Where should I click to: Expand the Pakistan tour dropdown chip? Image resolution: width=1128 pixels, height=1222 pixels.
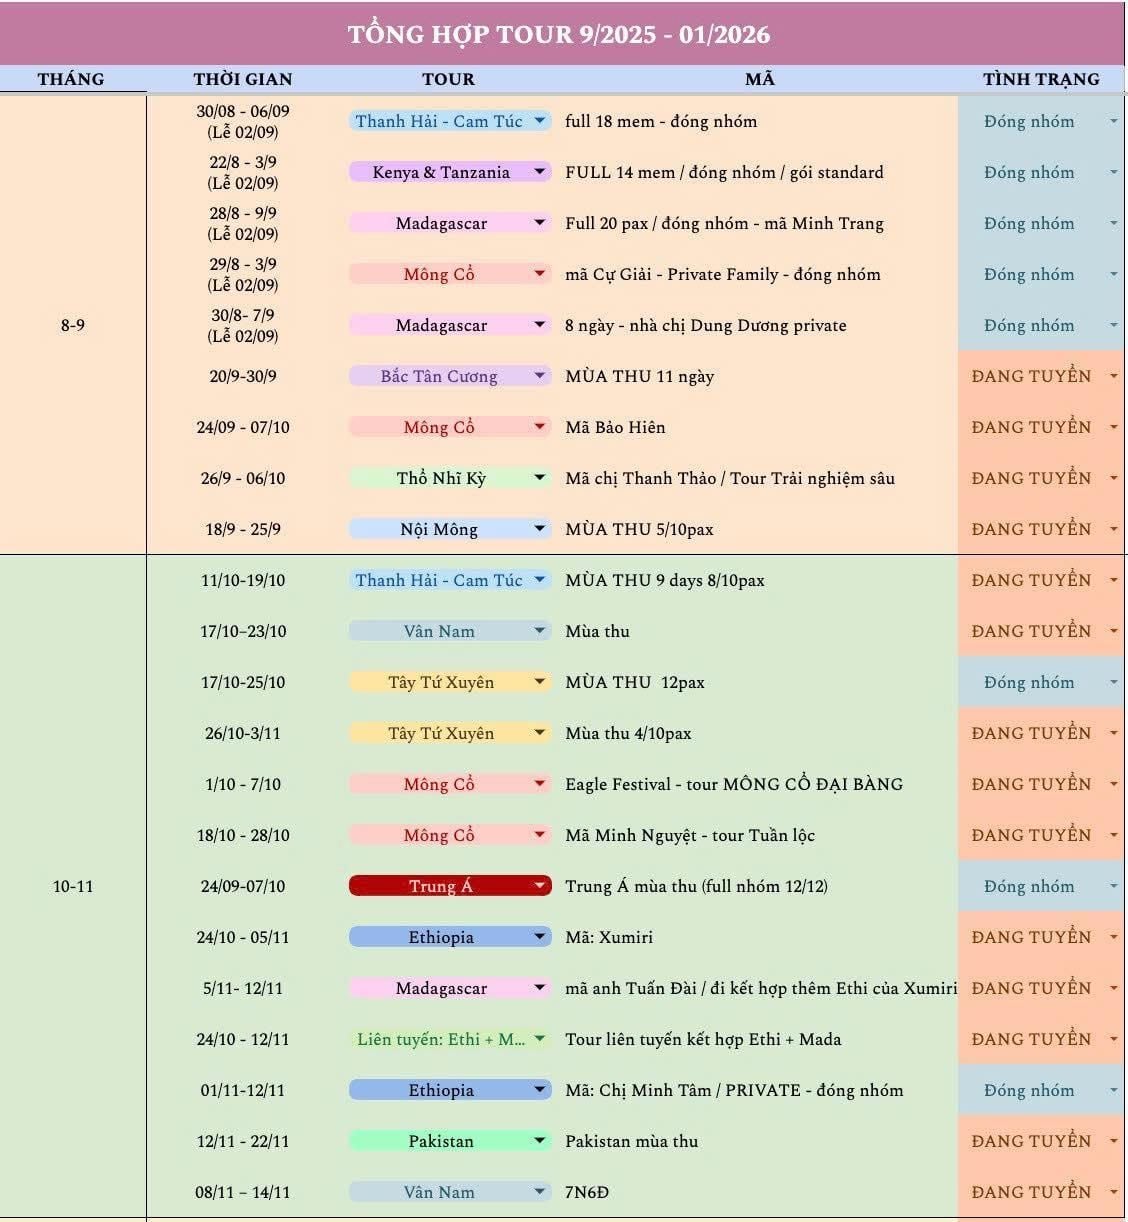click(540, 1141)
